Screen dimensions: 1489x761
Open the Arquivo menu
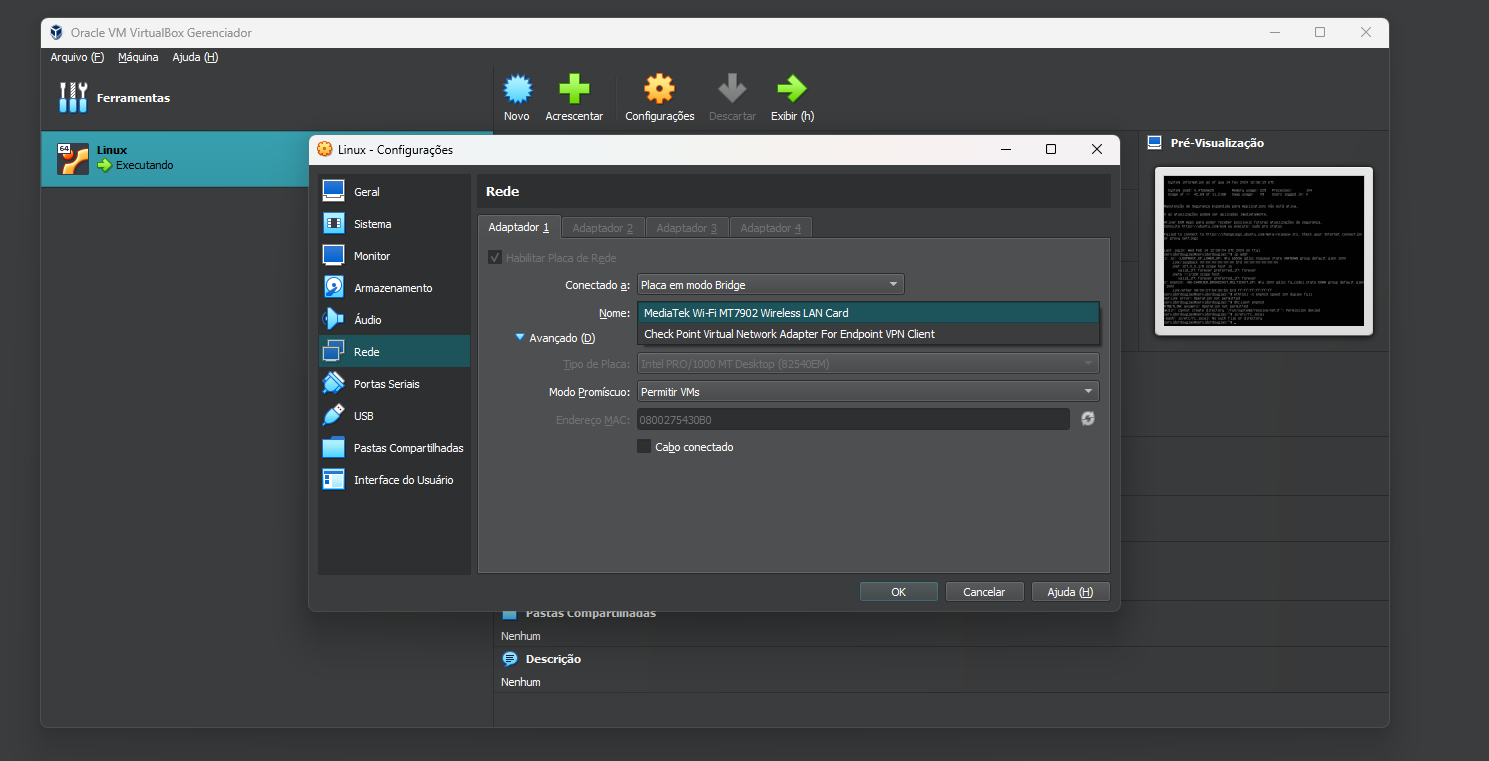tap(77, 57)
